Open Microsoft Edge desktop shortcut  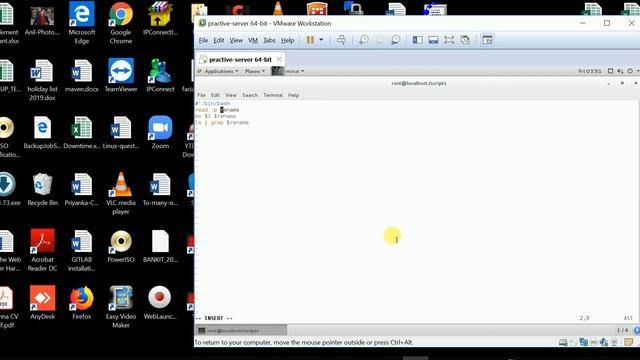click(x=82, y=23)
